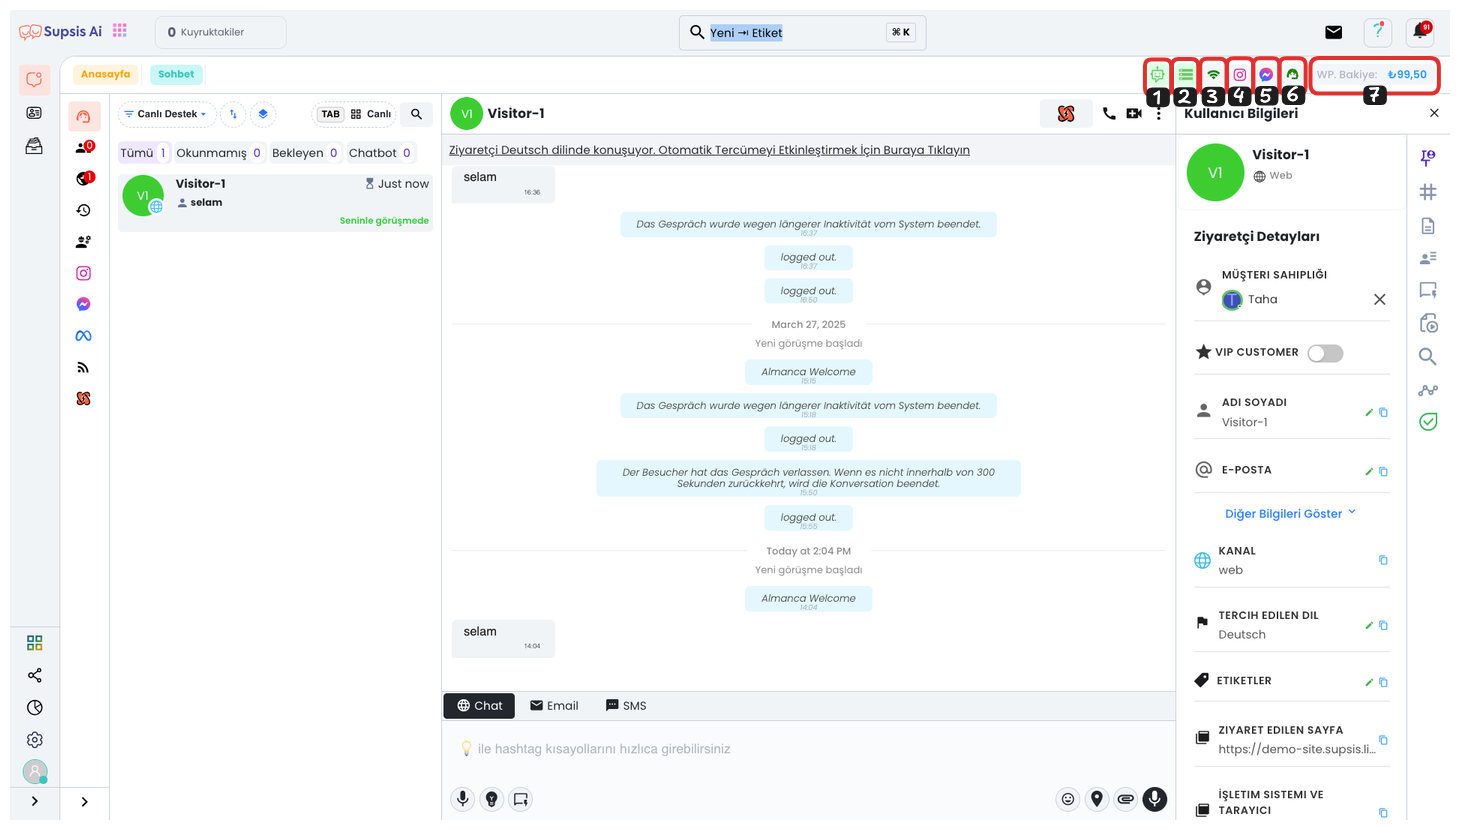Switch to the Anasayfa tab

[106, 74]
